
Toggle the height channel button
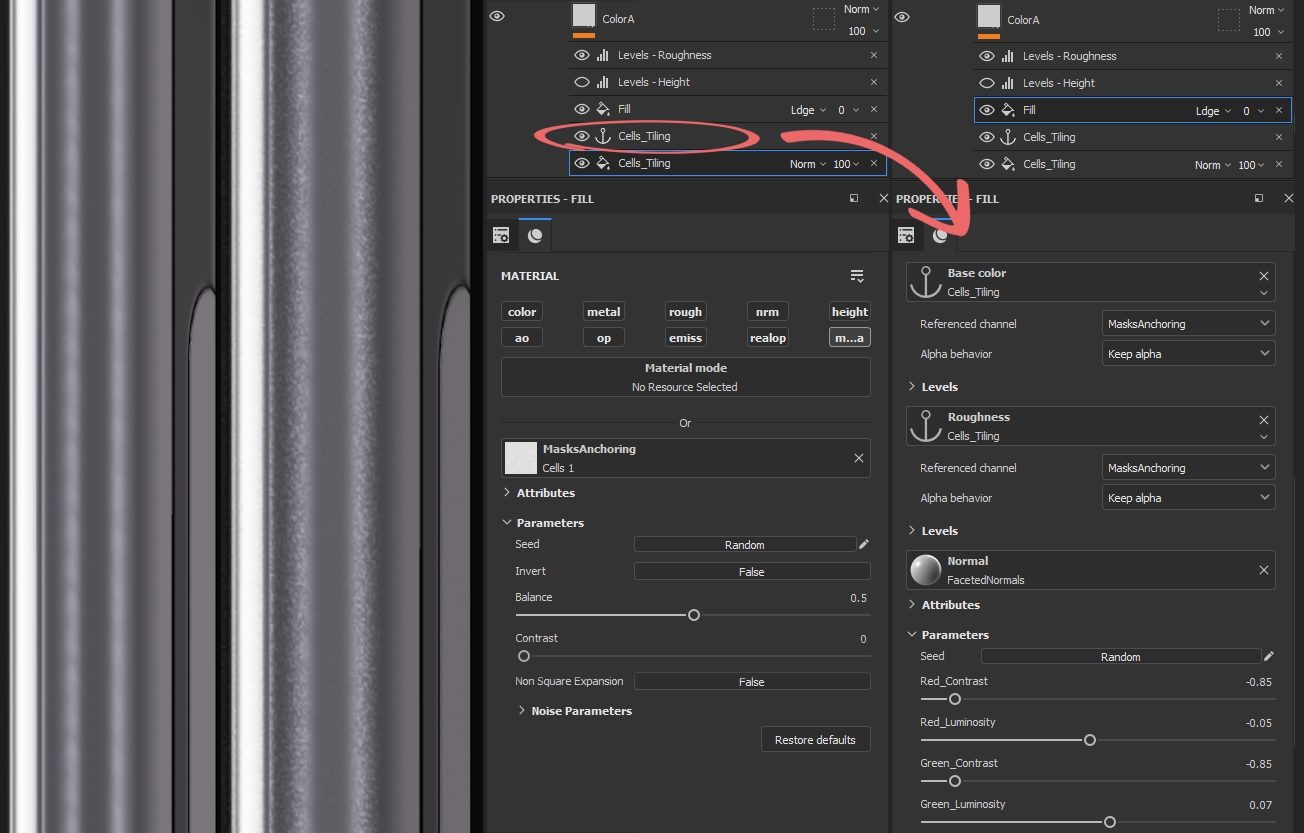pyautogui.click(x=850, y=312)
